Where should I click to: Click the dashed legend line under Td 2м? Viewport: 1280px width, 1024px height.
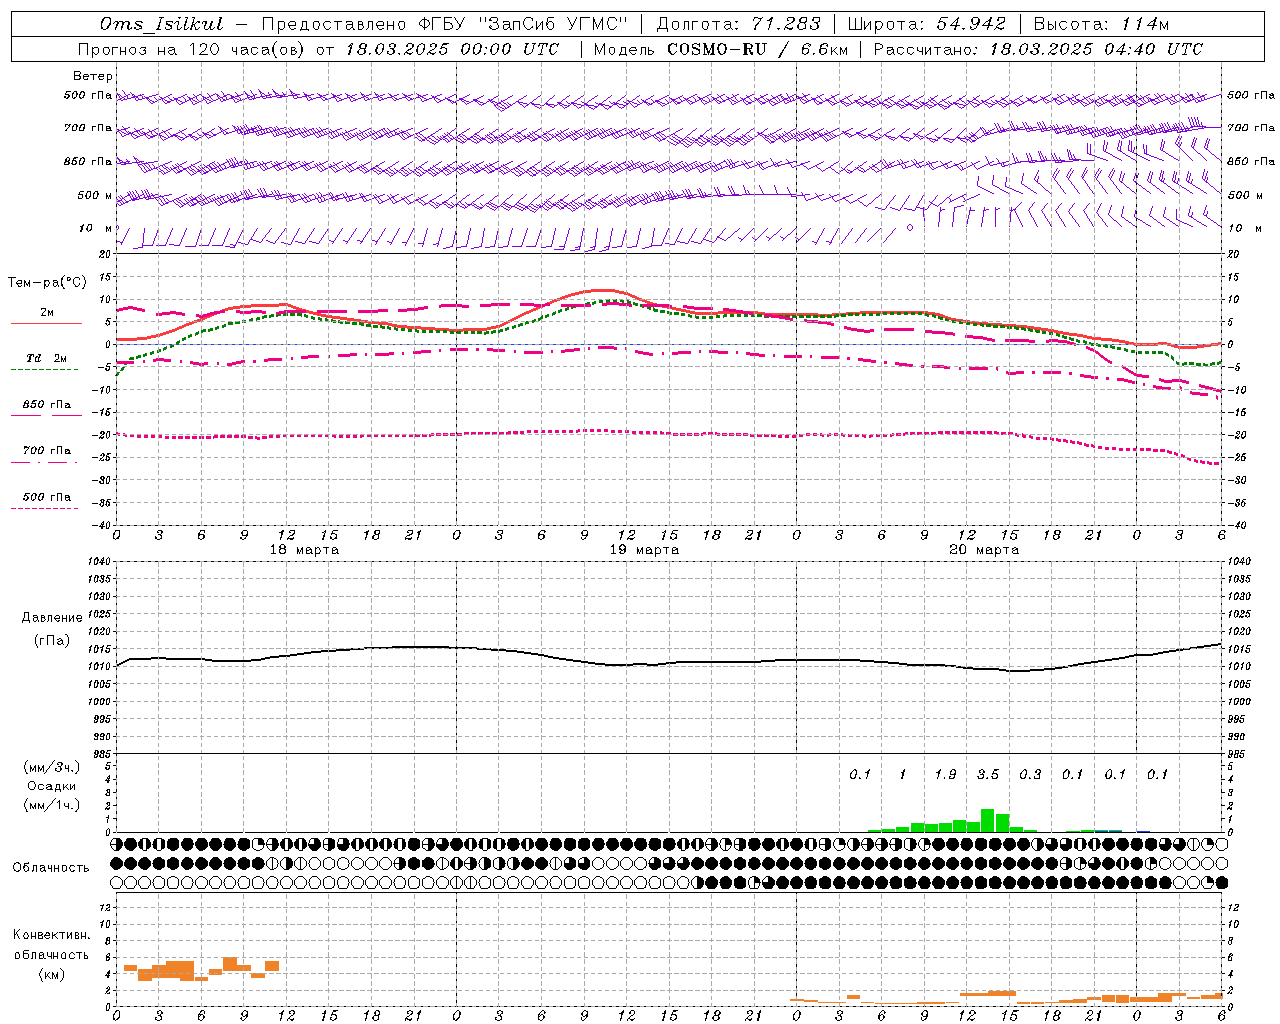pos(44,369)
